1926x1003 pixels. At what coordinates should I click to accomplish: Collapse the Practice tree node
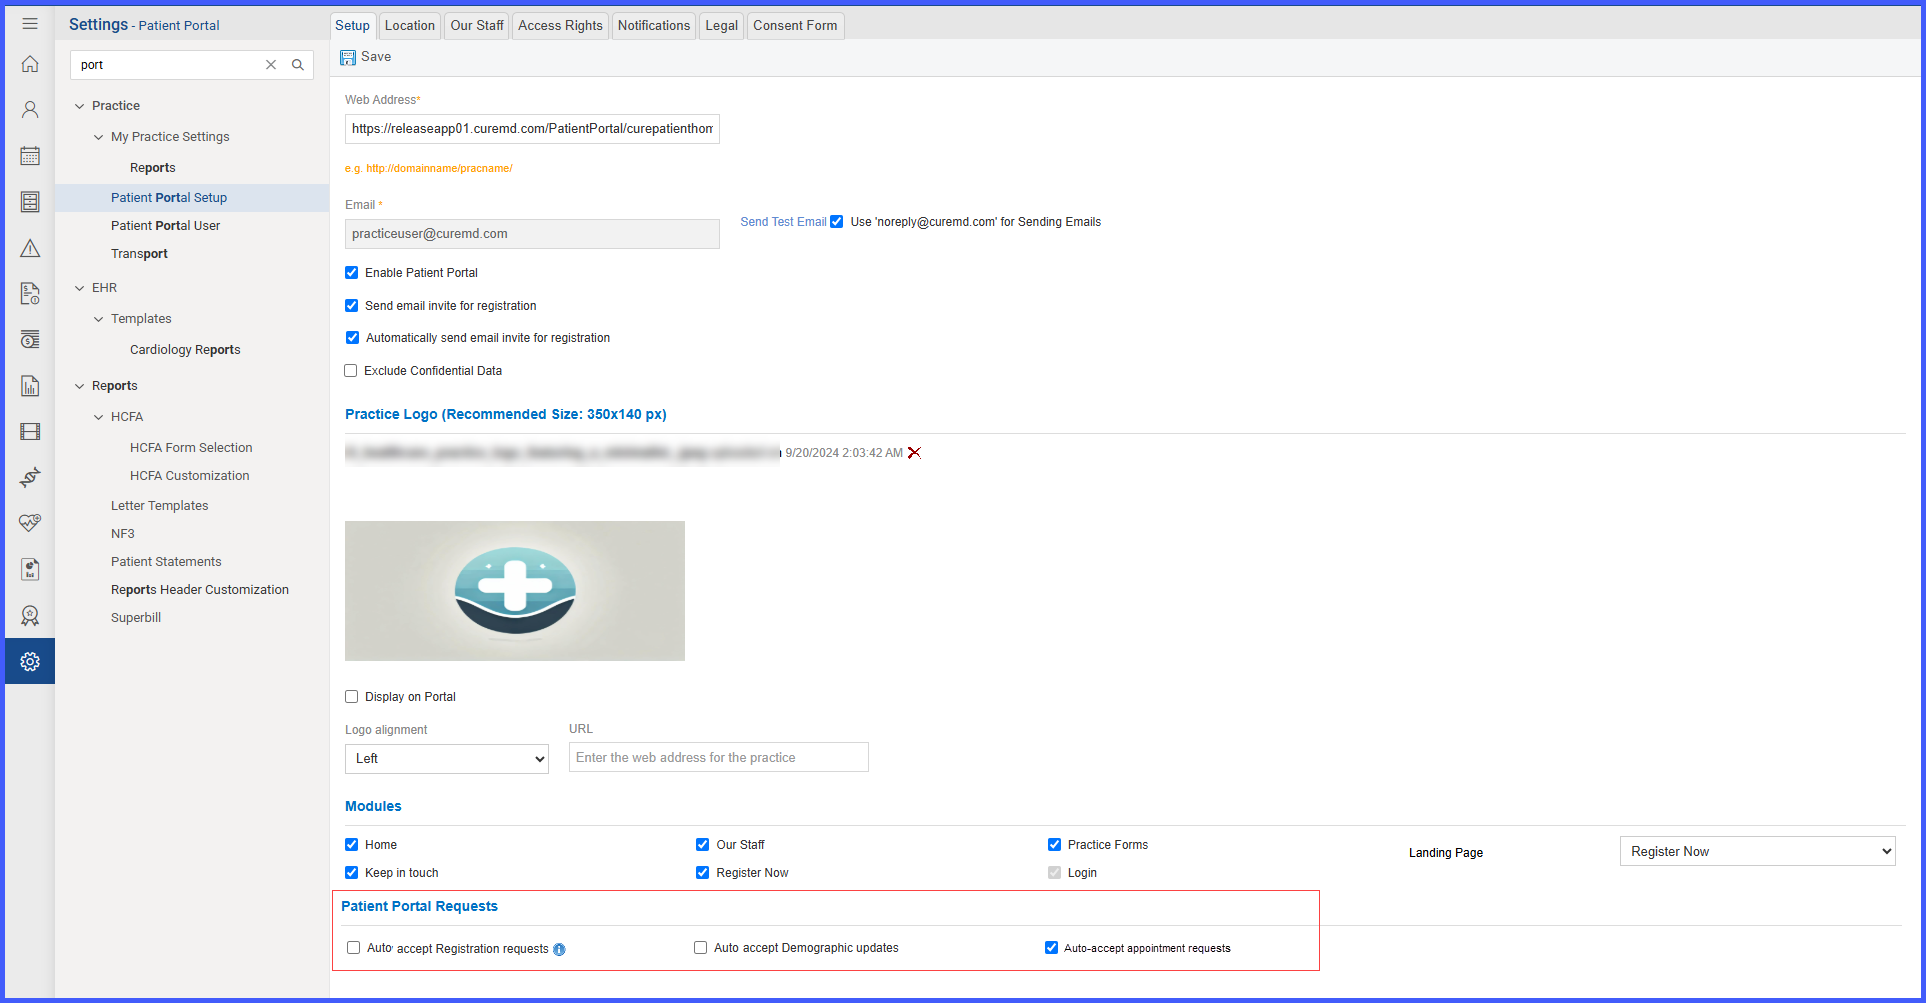pos(80,106)
